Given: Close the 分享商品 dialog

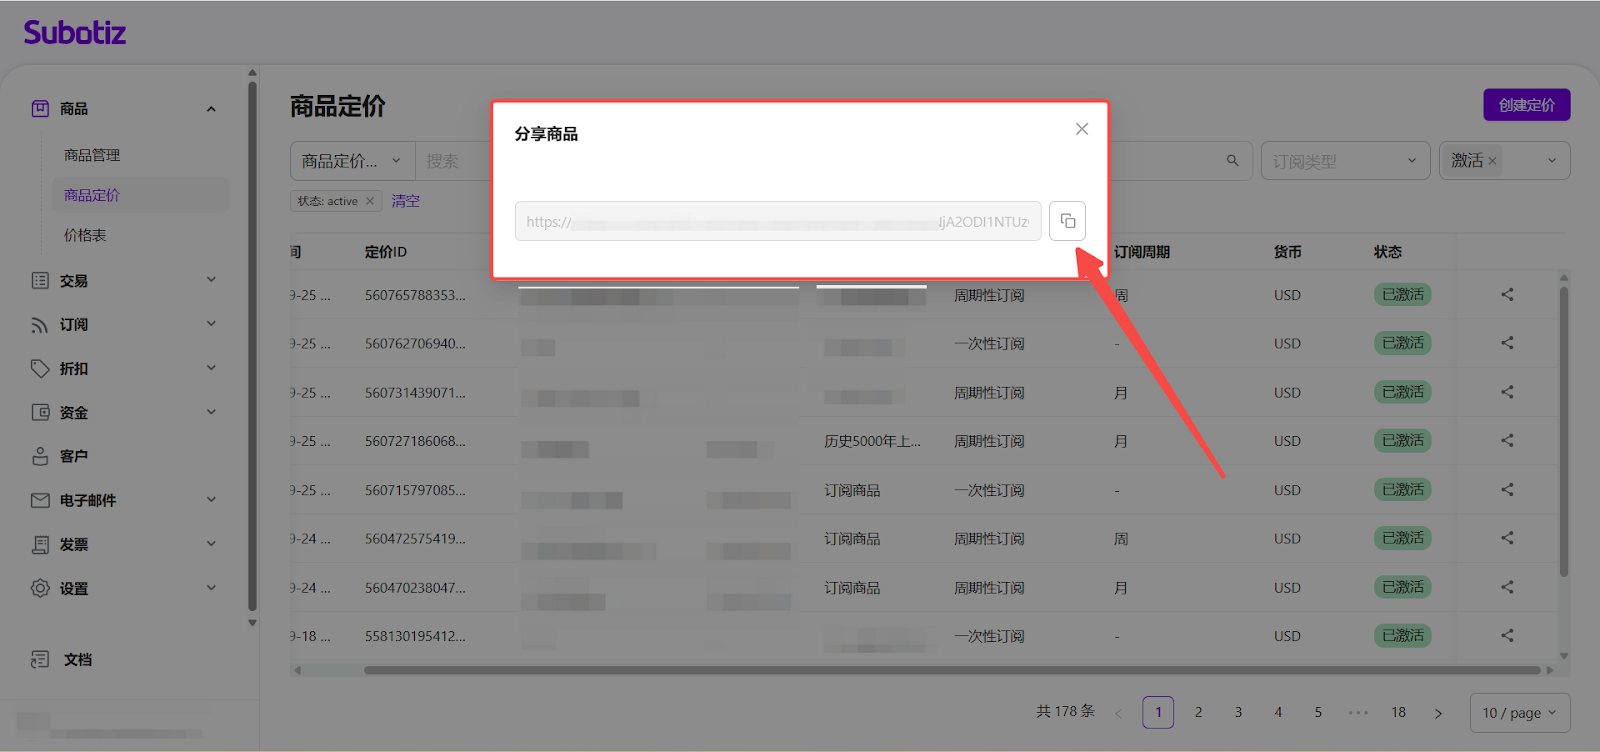Looking at the screenshot, I should 1081,129.
